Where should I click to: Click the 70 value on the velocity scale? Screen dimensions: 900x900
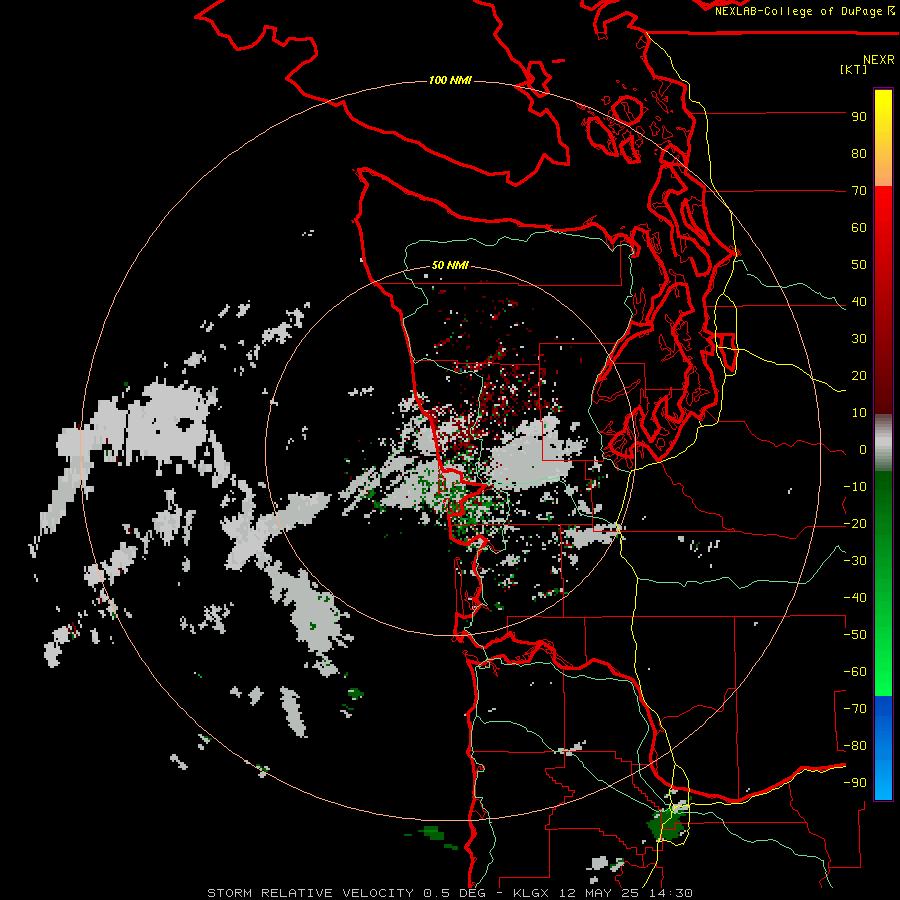(859, 191)
